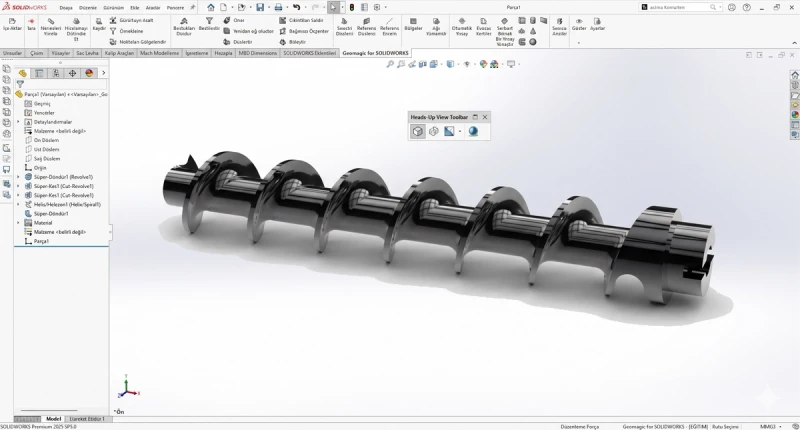
Task: Click the Undo arrow icon
Action: (x=296, y=7)
